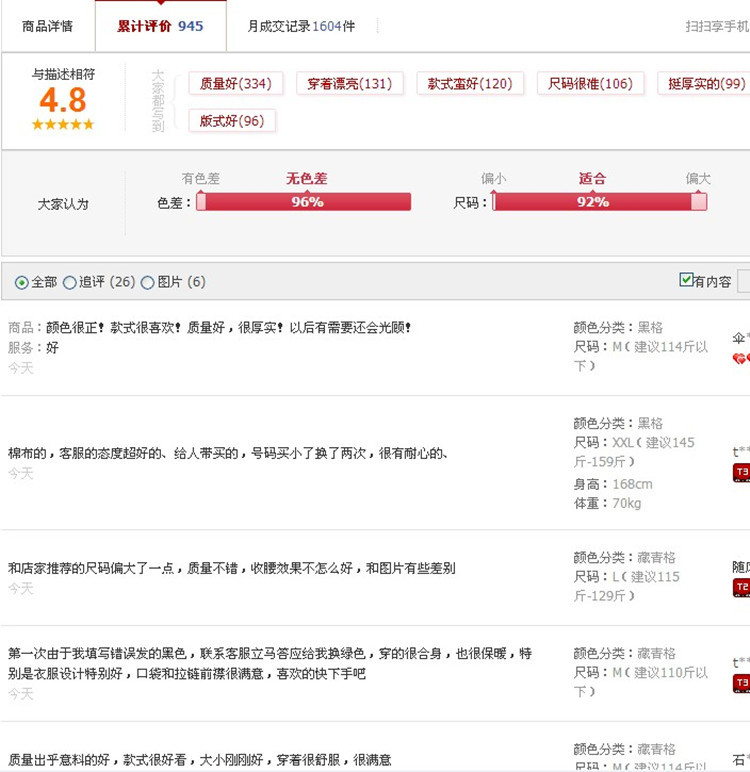750x772 pixels.
Task: Click the T3 badge beside the 第一次 review
Action: pyautogui.click(x=741, y=682)
